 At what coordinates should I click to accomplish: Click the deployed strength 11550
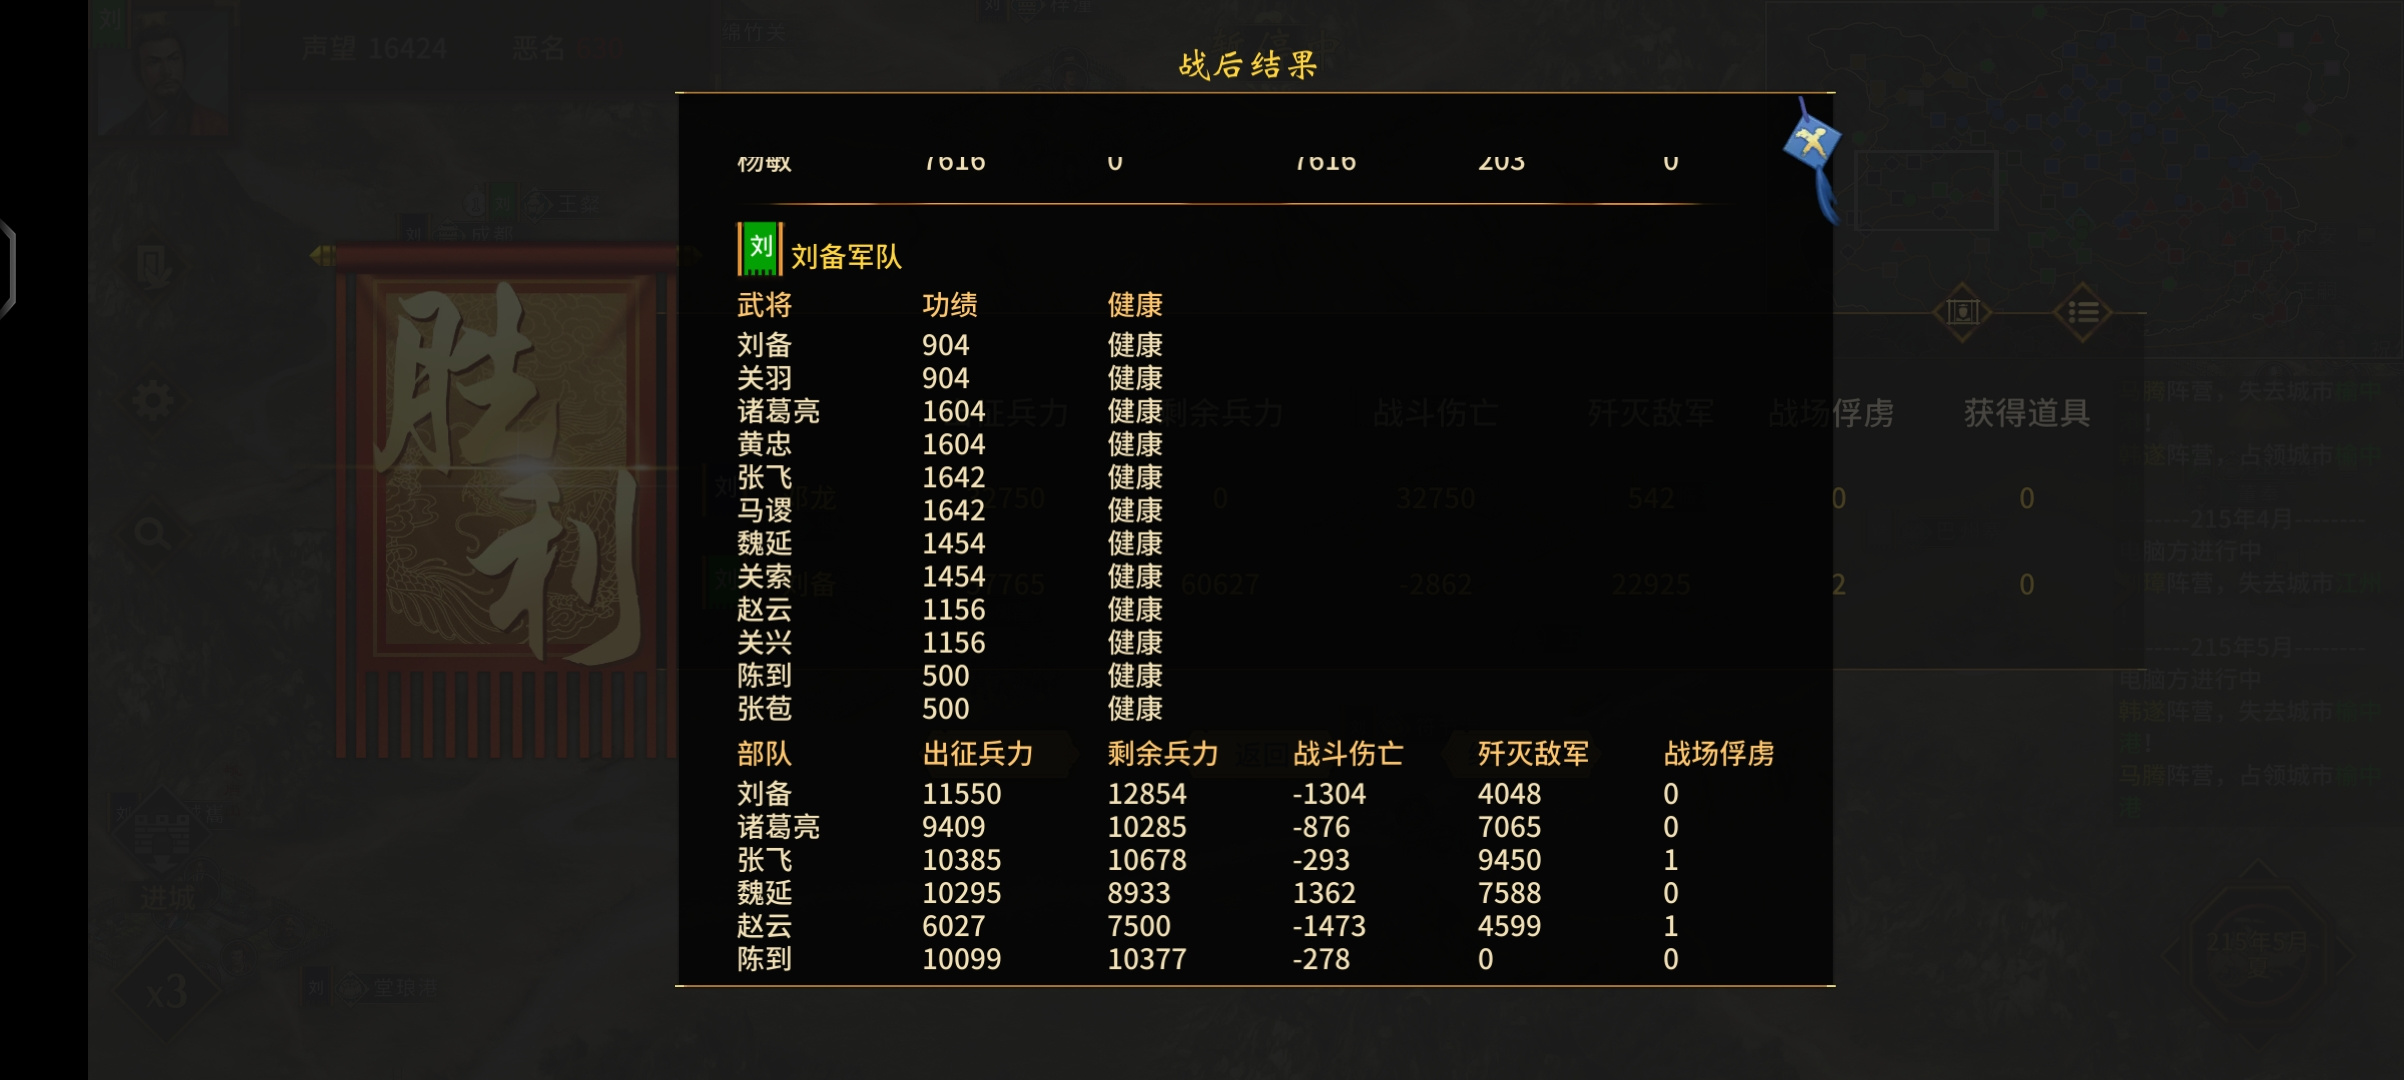pyautogui.click(x=962, y=794)
